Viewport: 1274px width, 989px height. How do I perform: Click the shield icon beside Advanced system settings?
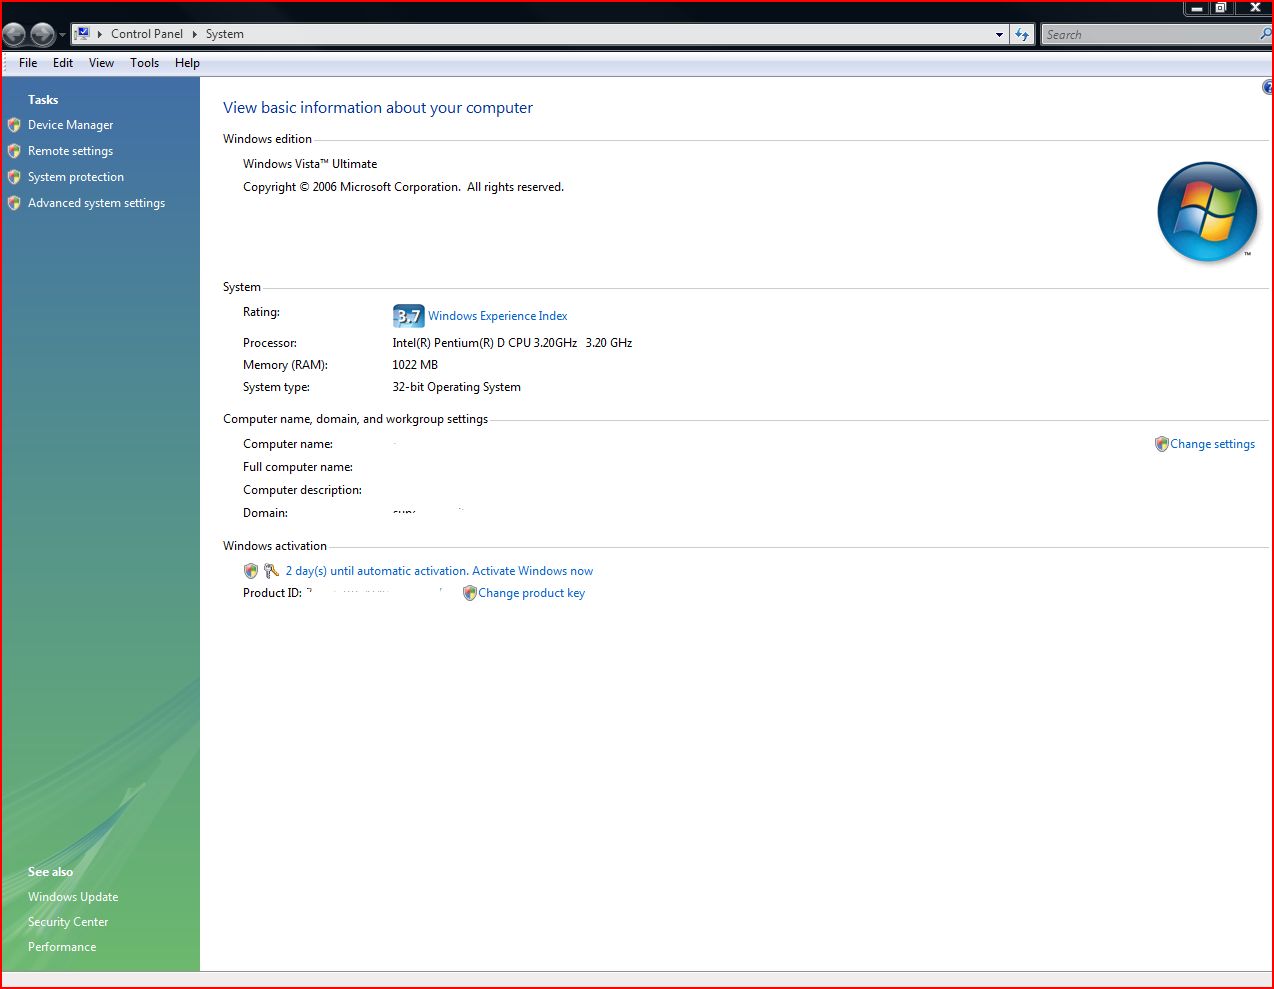click(14, 203)
